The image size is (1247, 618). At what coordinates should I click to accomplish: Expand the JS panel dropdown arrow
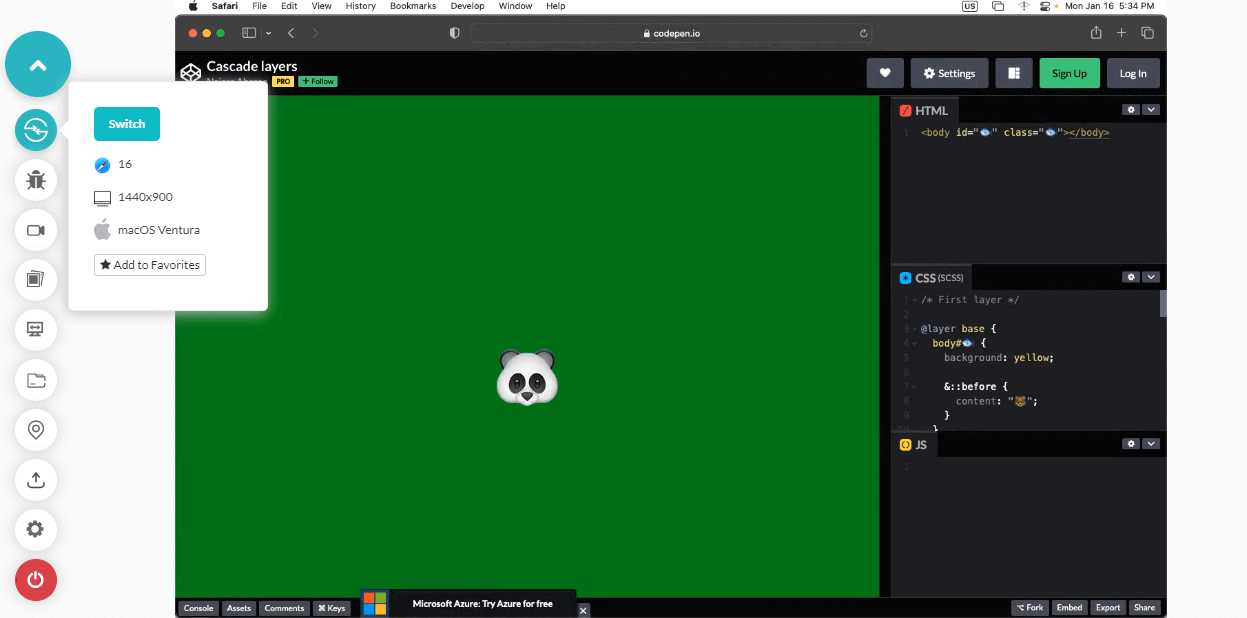point(1151,444)
